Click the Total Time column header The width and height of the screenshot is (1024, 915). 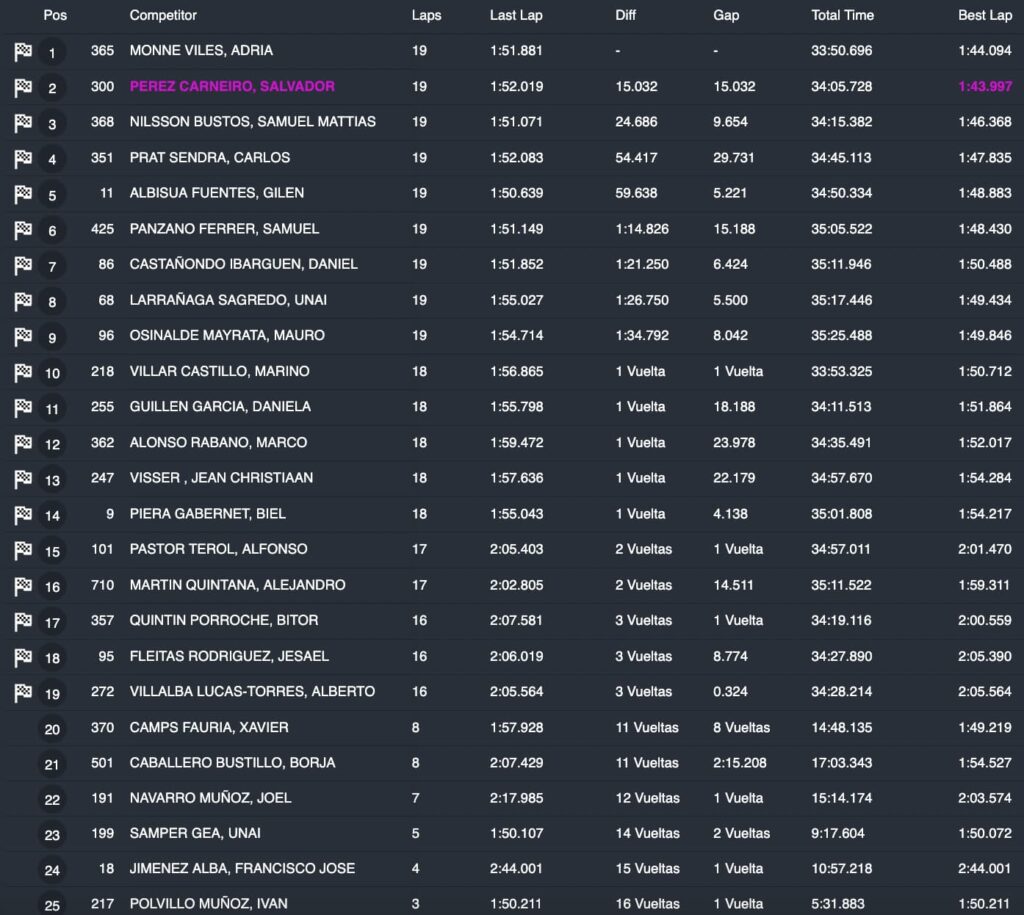pyautogui.click(x=842, y=15)
